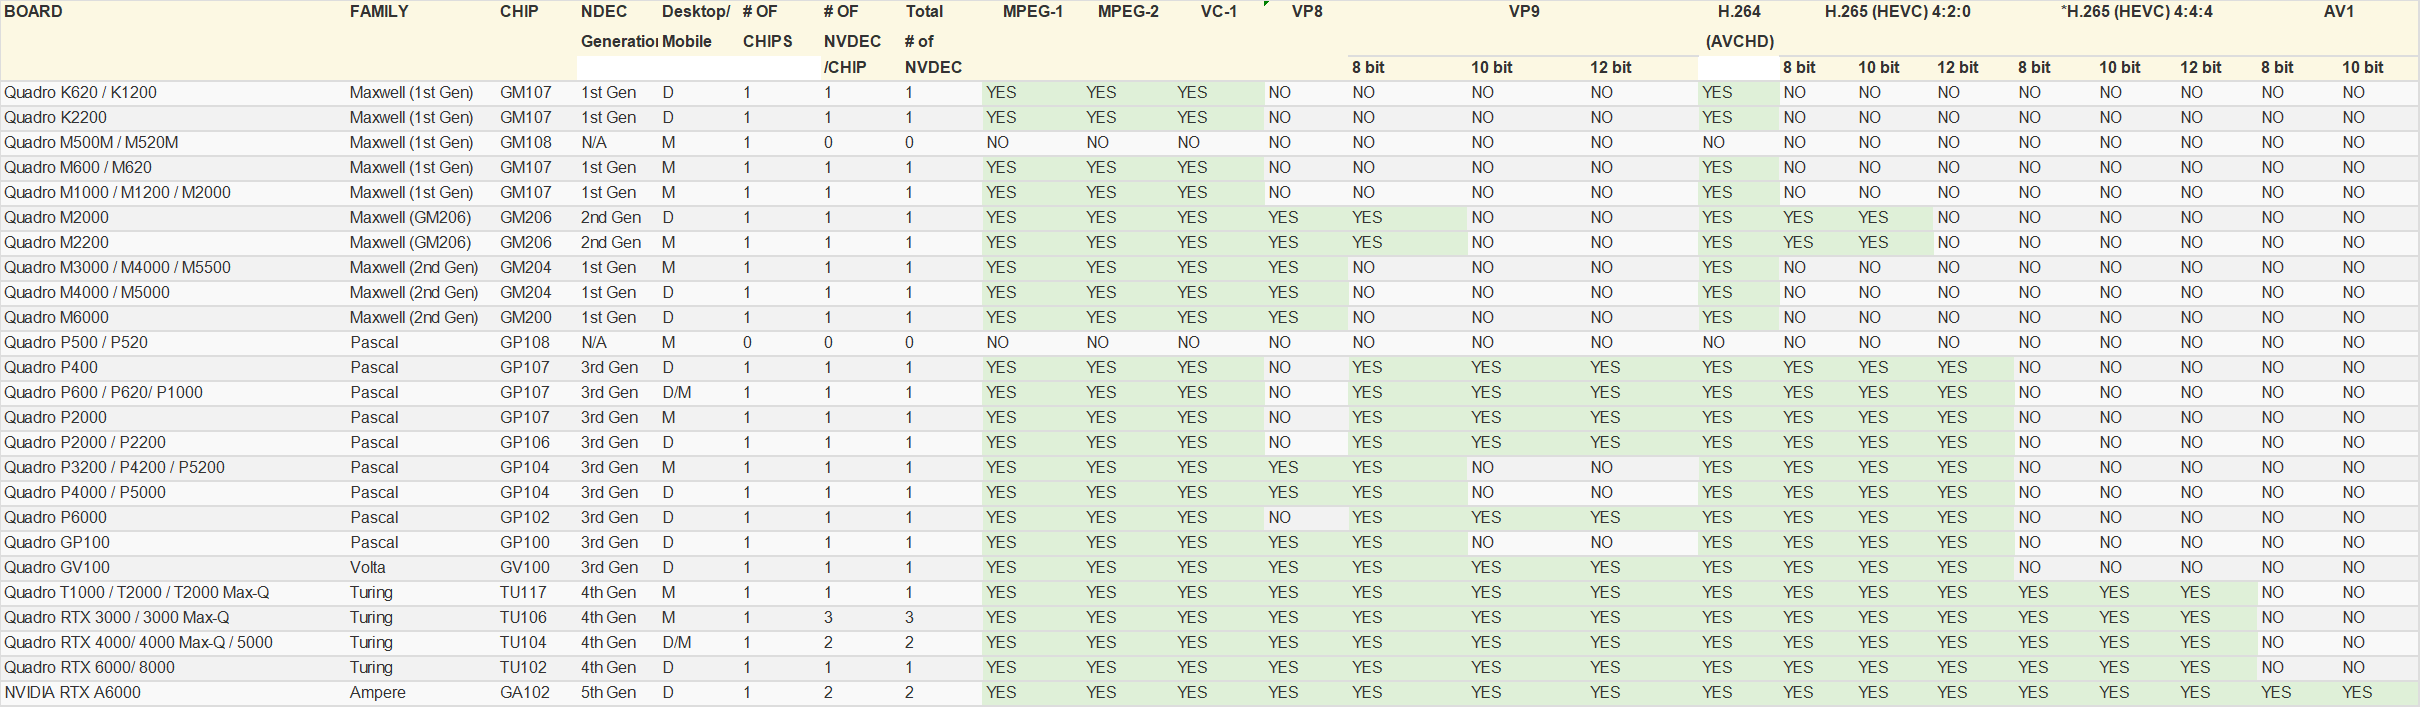Click Quadro T1000 / T2000 / T2000 Max-Q cell

[137, 593]
